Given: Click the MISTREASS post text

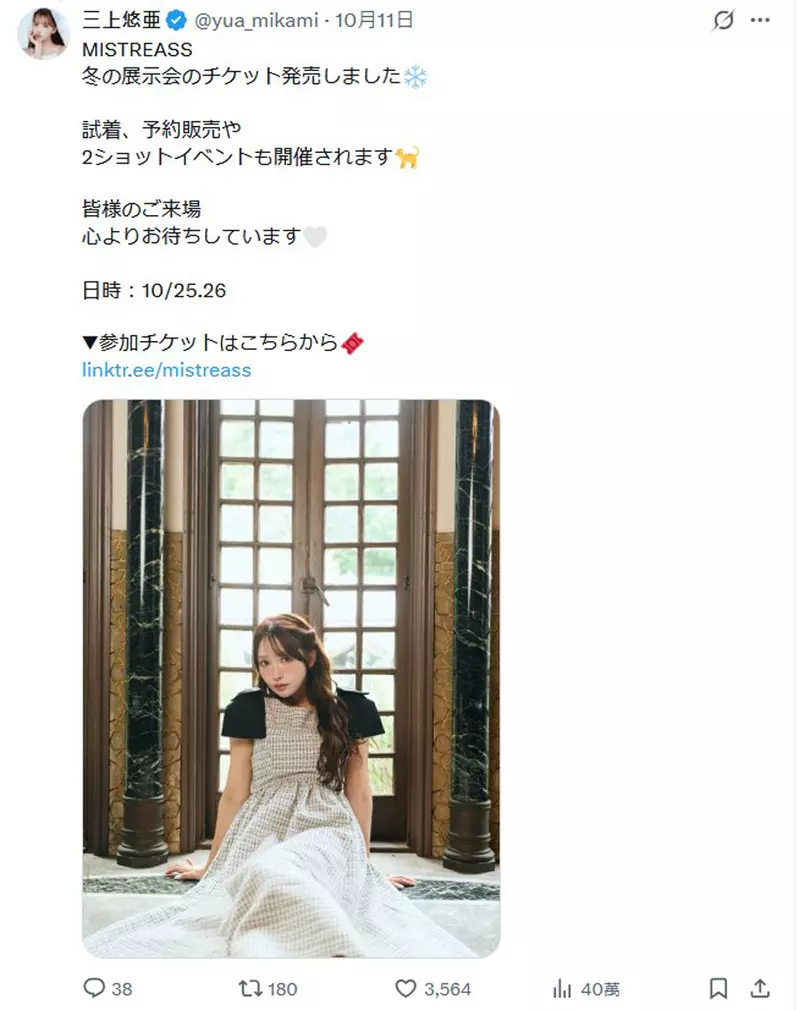Looking at the screenshot, I should (x=137, y=49).
